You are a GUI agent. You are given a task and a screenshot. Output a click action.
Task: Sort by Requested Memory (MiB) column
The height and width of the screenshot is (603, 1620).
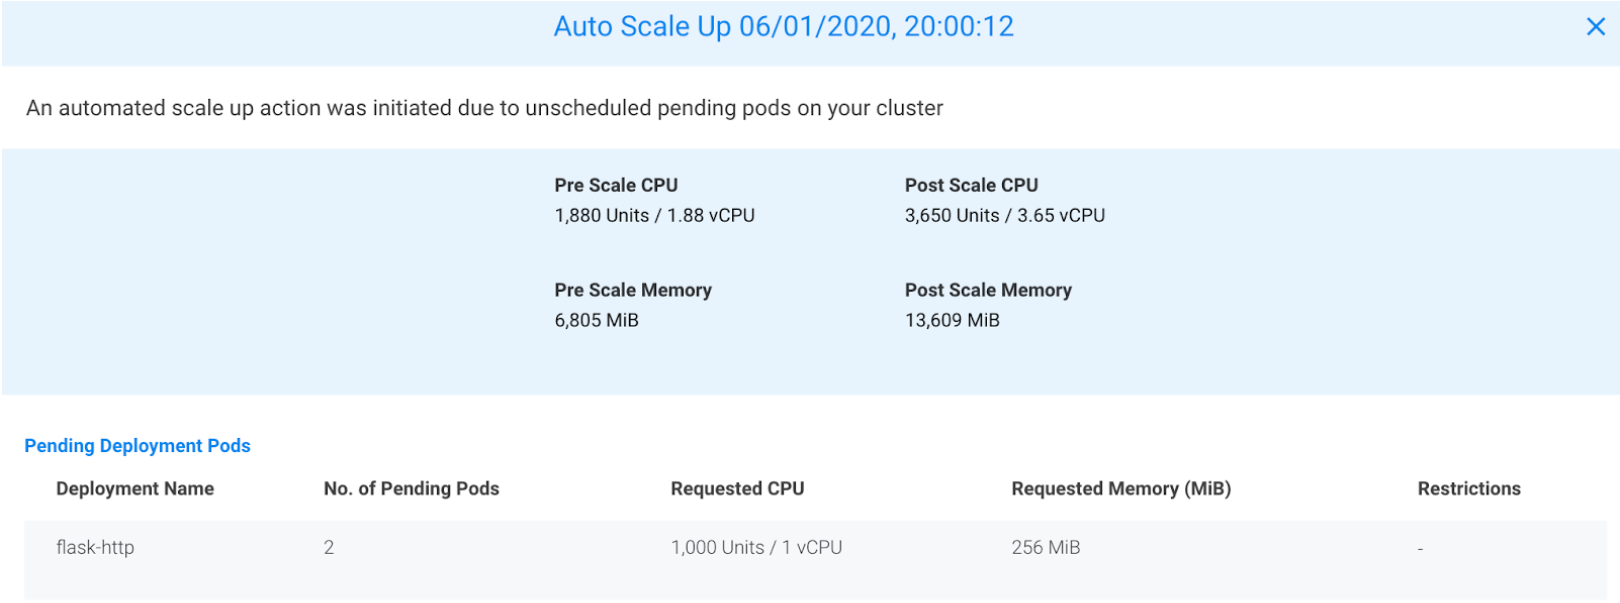click(1121, 489)
